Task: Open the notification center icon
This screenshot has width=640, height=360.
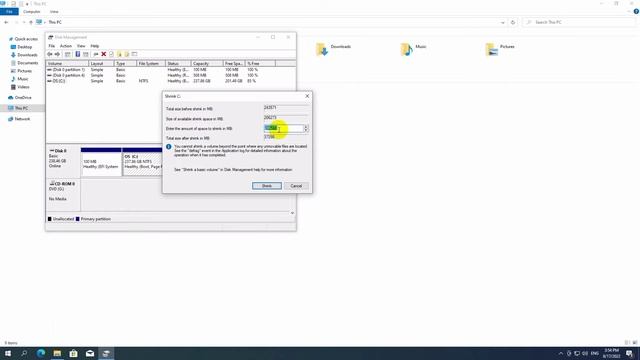Action: [x=630, y=353]
